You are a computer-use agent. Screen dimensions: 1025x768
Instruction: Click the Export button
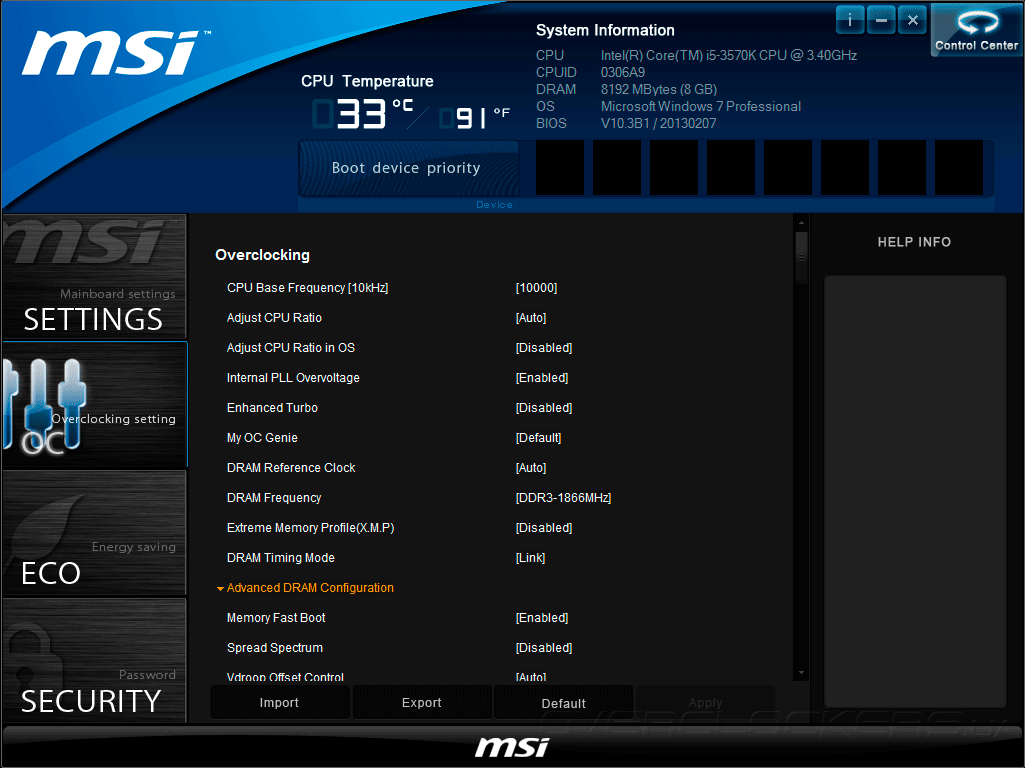422,703
